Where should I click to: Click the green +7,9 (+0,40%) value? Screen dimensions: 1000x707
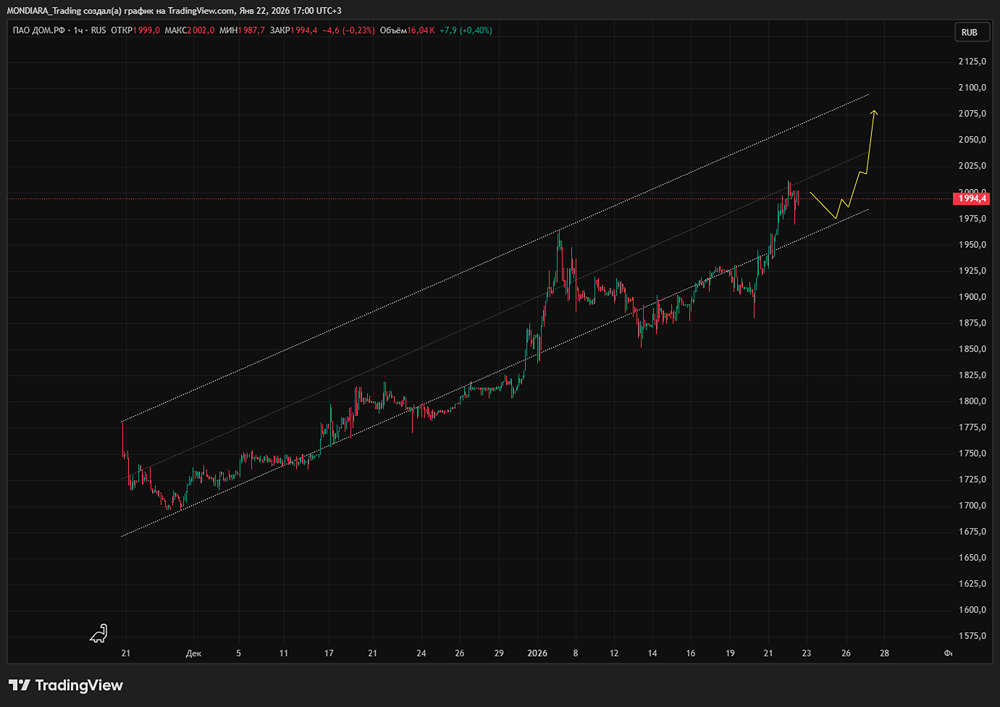(x=466, y=30)
